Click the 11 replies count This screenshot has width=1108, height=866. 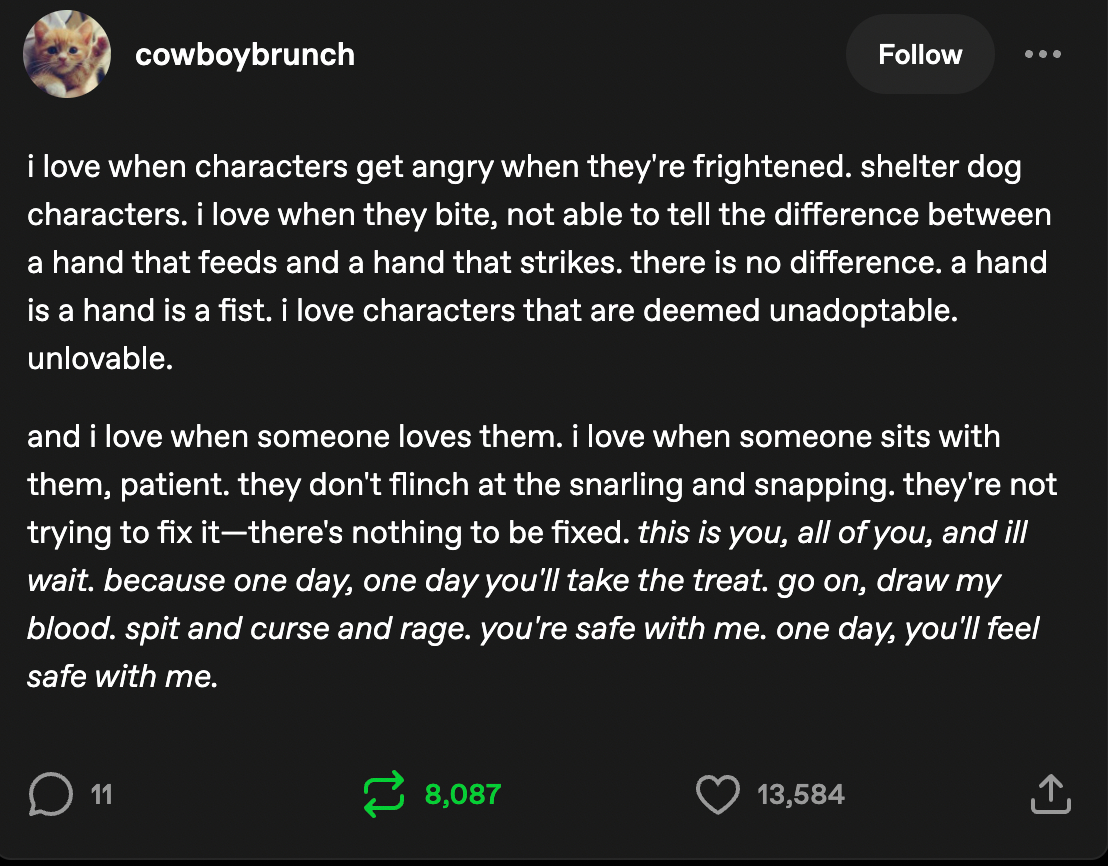coord(101,795)
